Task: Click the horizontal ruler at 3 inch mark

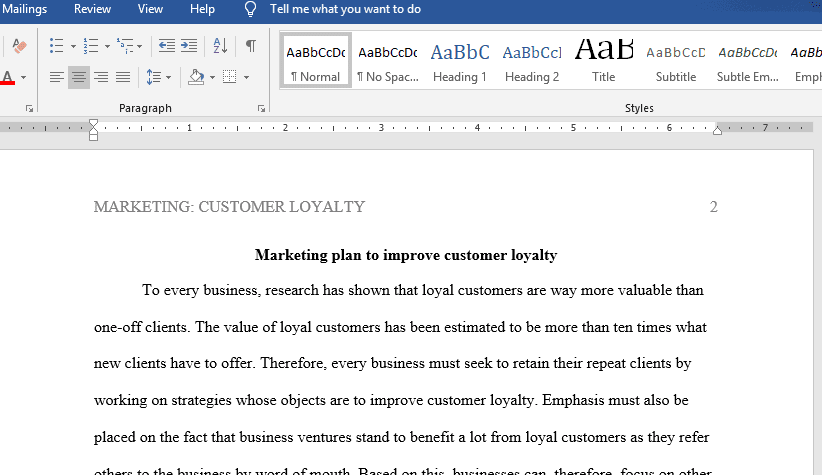Action: pyautogui.click(x=381, y=127)
